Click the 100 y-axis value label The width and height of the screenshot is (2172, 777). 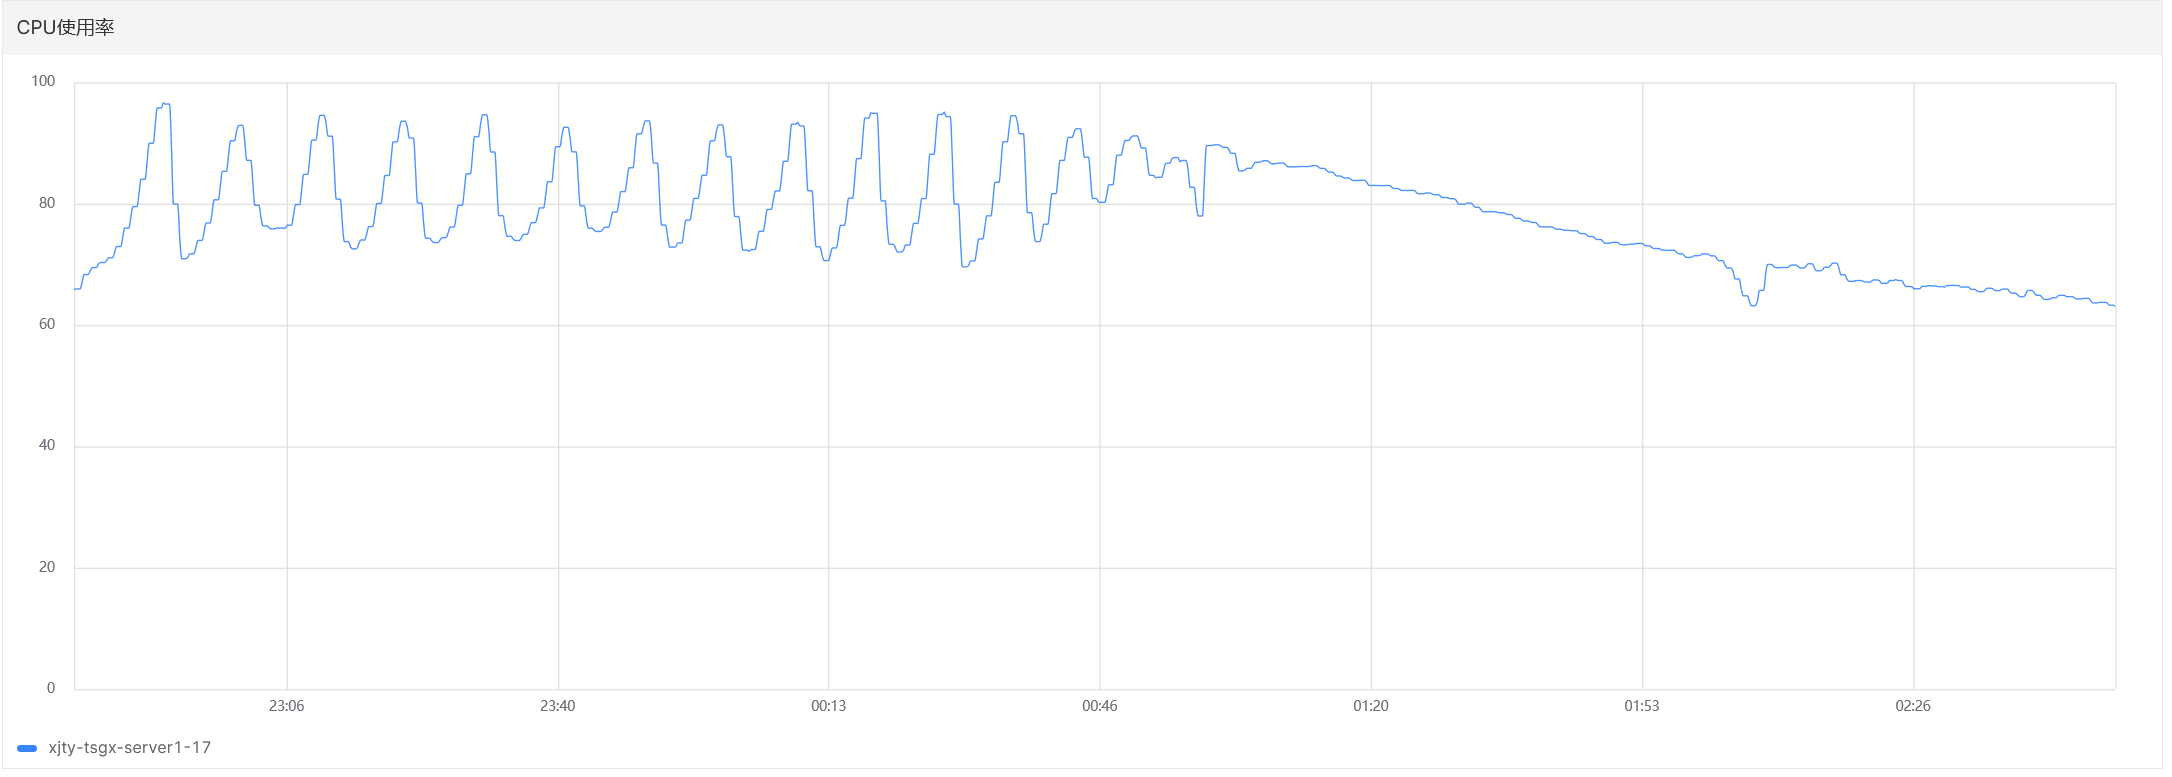(43, 81)
